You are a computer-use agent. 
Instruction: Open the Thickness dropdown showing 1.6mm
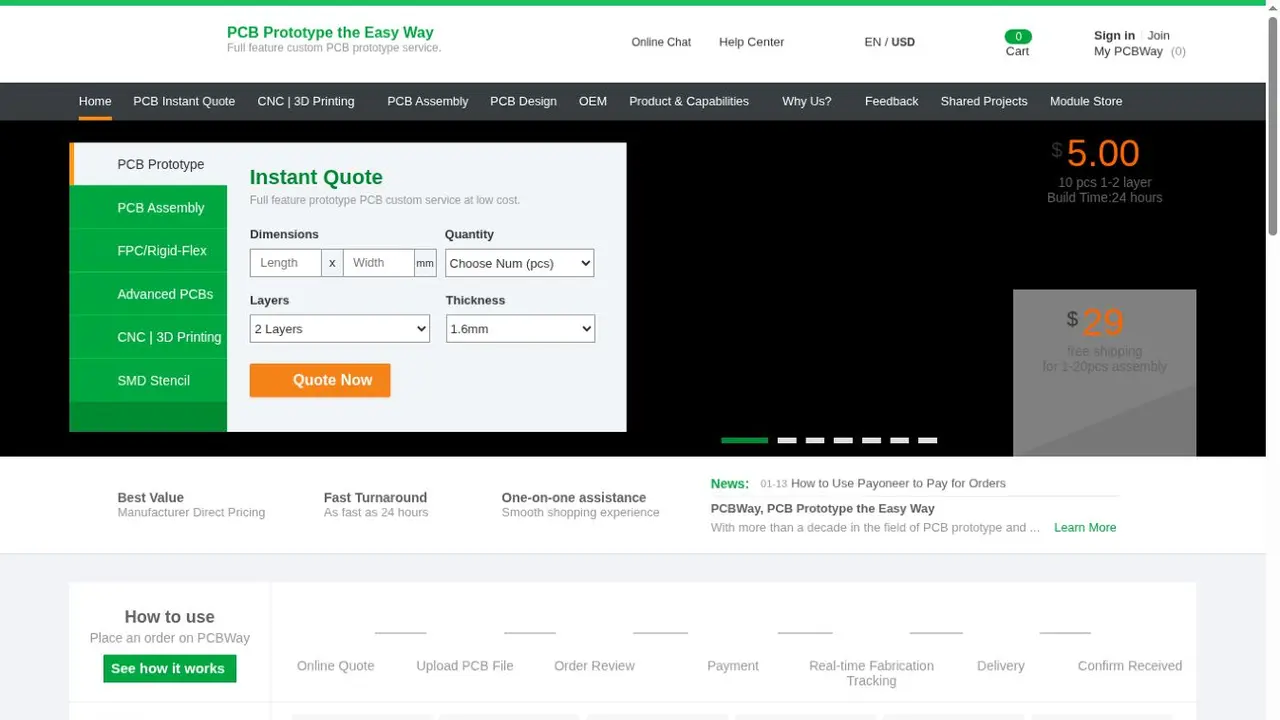[x=520, y=329]
